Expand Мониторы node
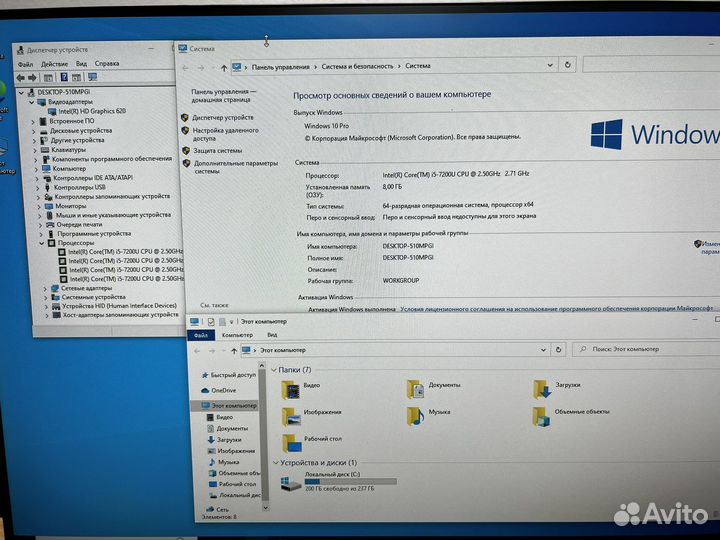 click(38, 207)
